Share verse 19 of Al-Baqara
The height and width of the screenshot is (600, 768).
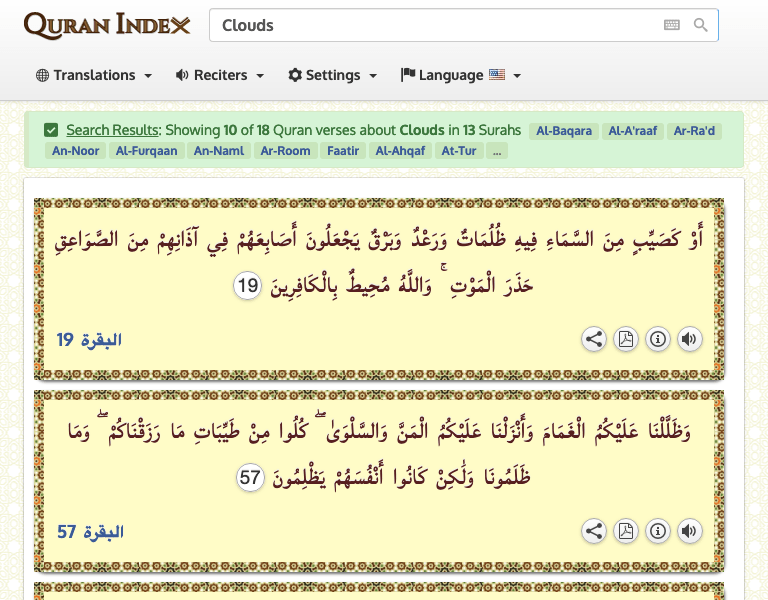(594, 339)
